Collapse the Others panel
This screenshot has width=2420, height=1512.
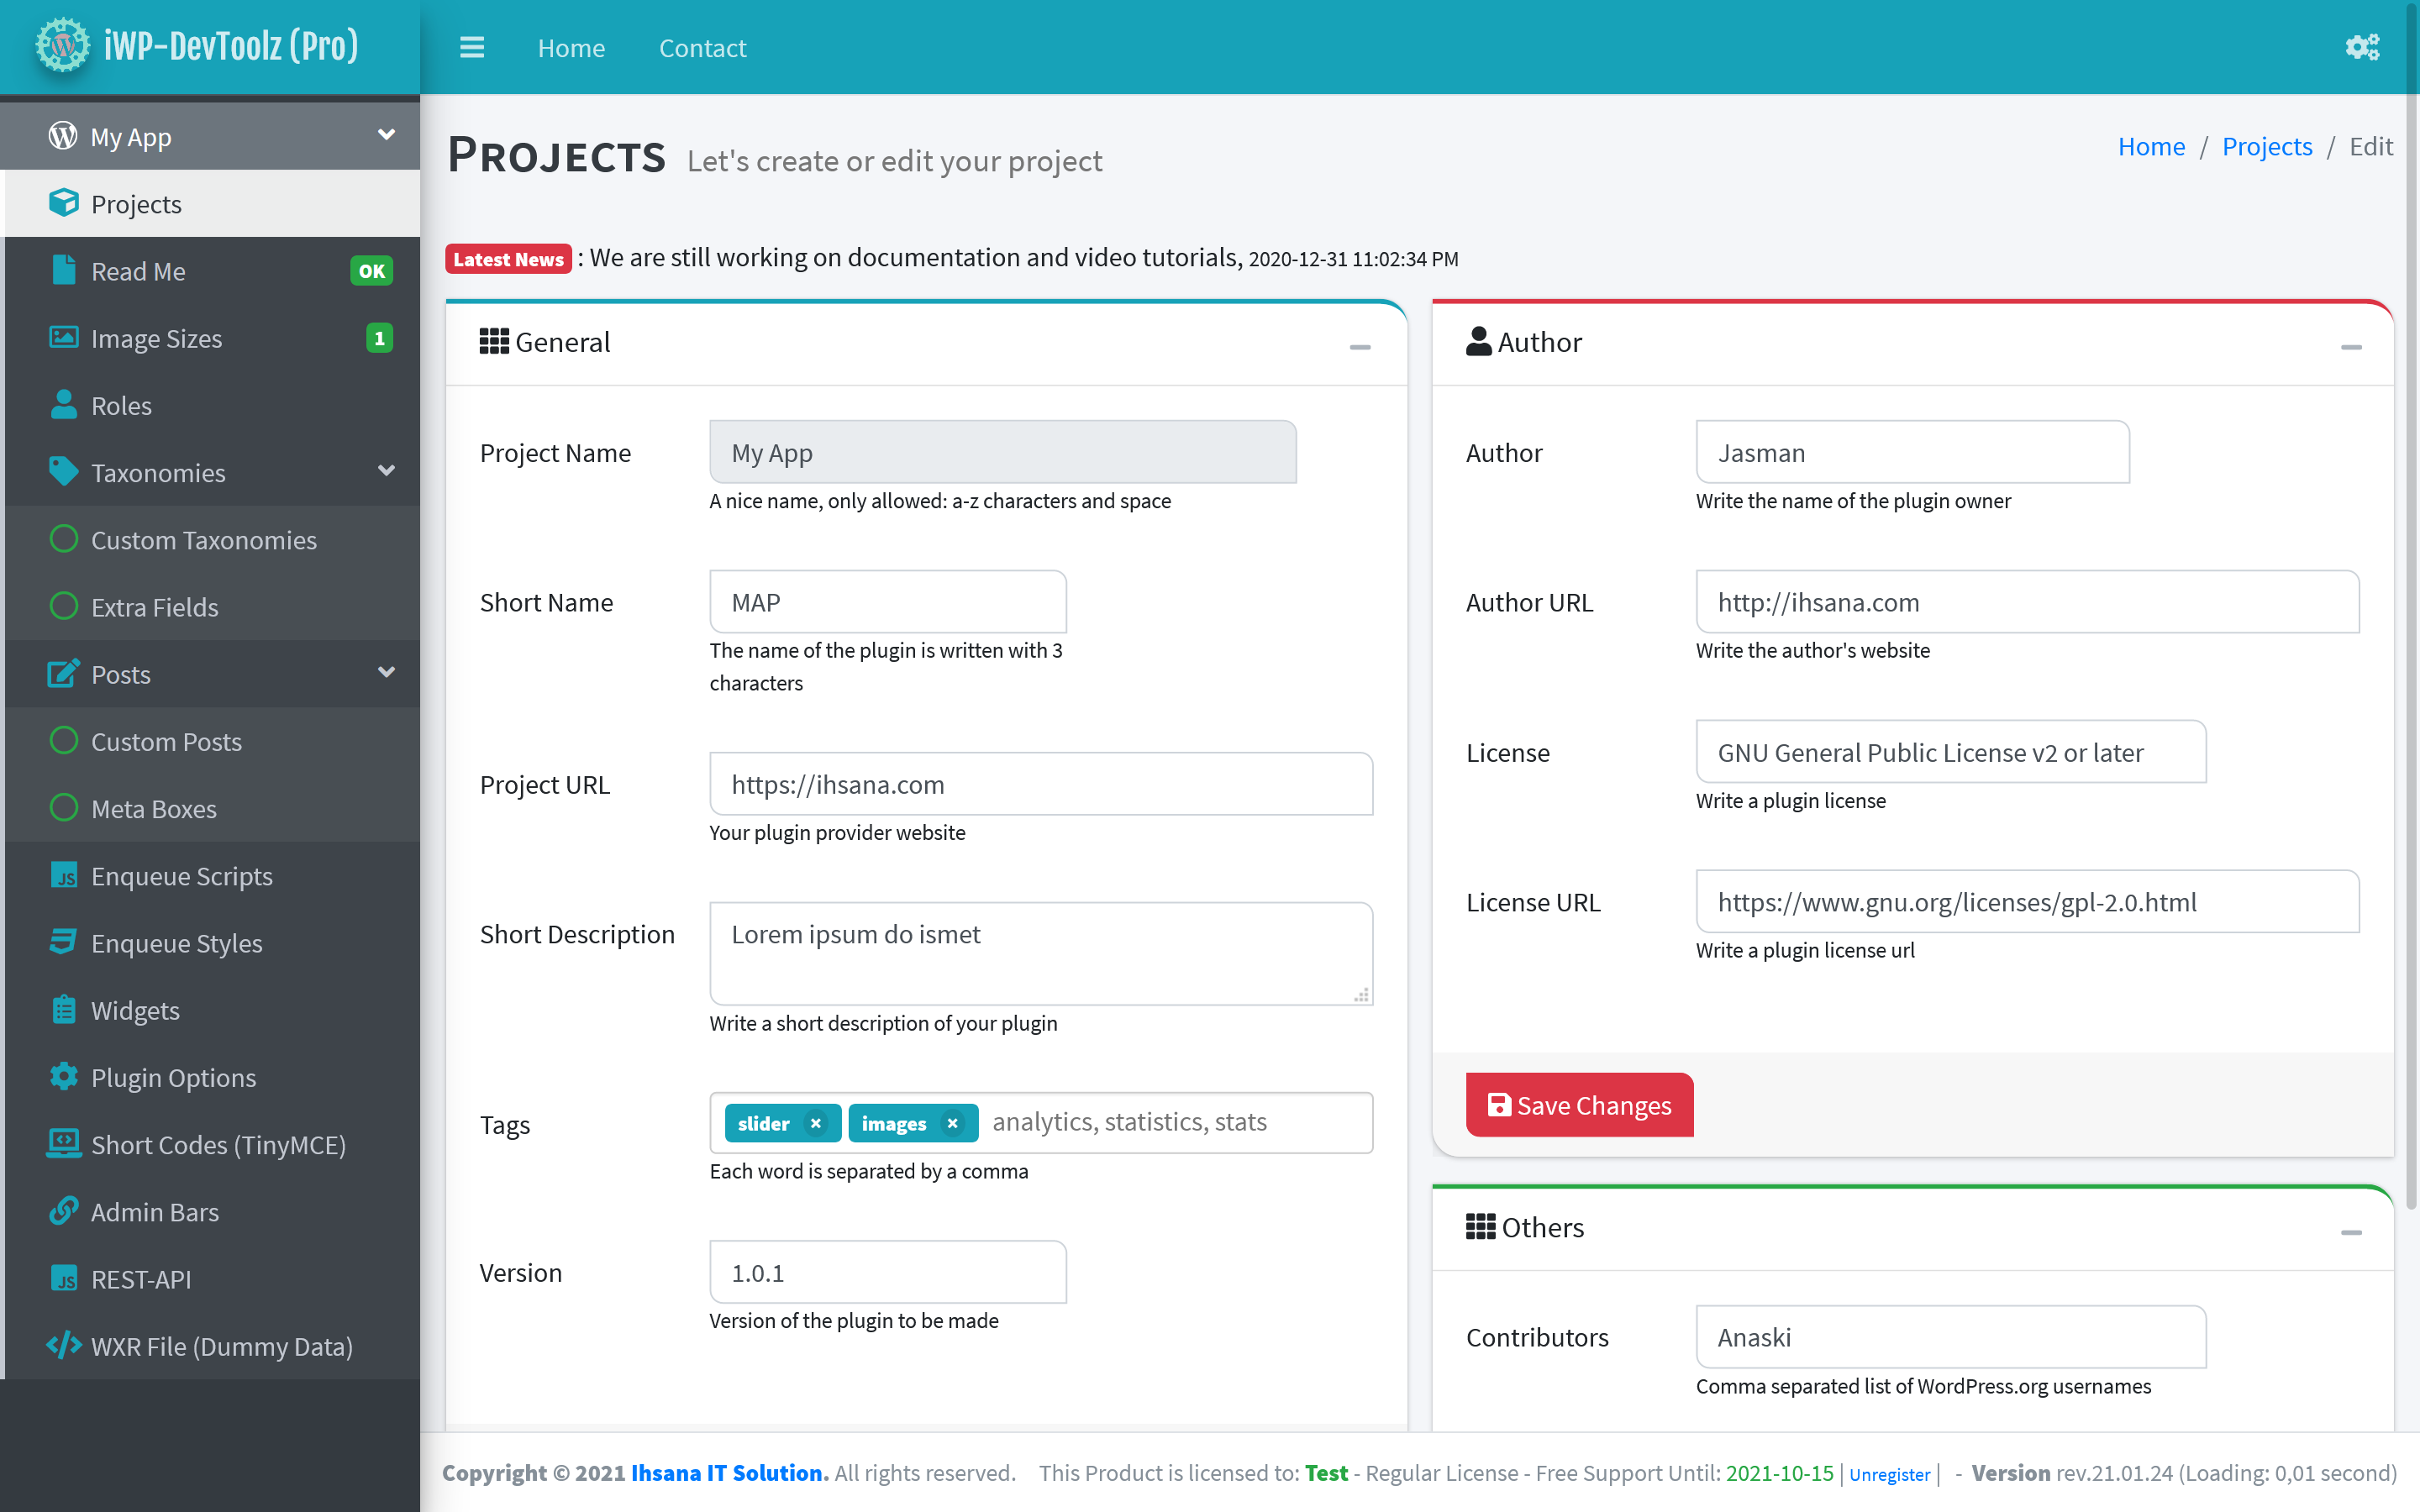click(x=2351, y=1232)
